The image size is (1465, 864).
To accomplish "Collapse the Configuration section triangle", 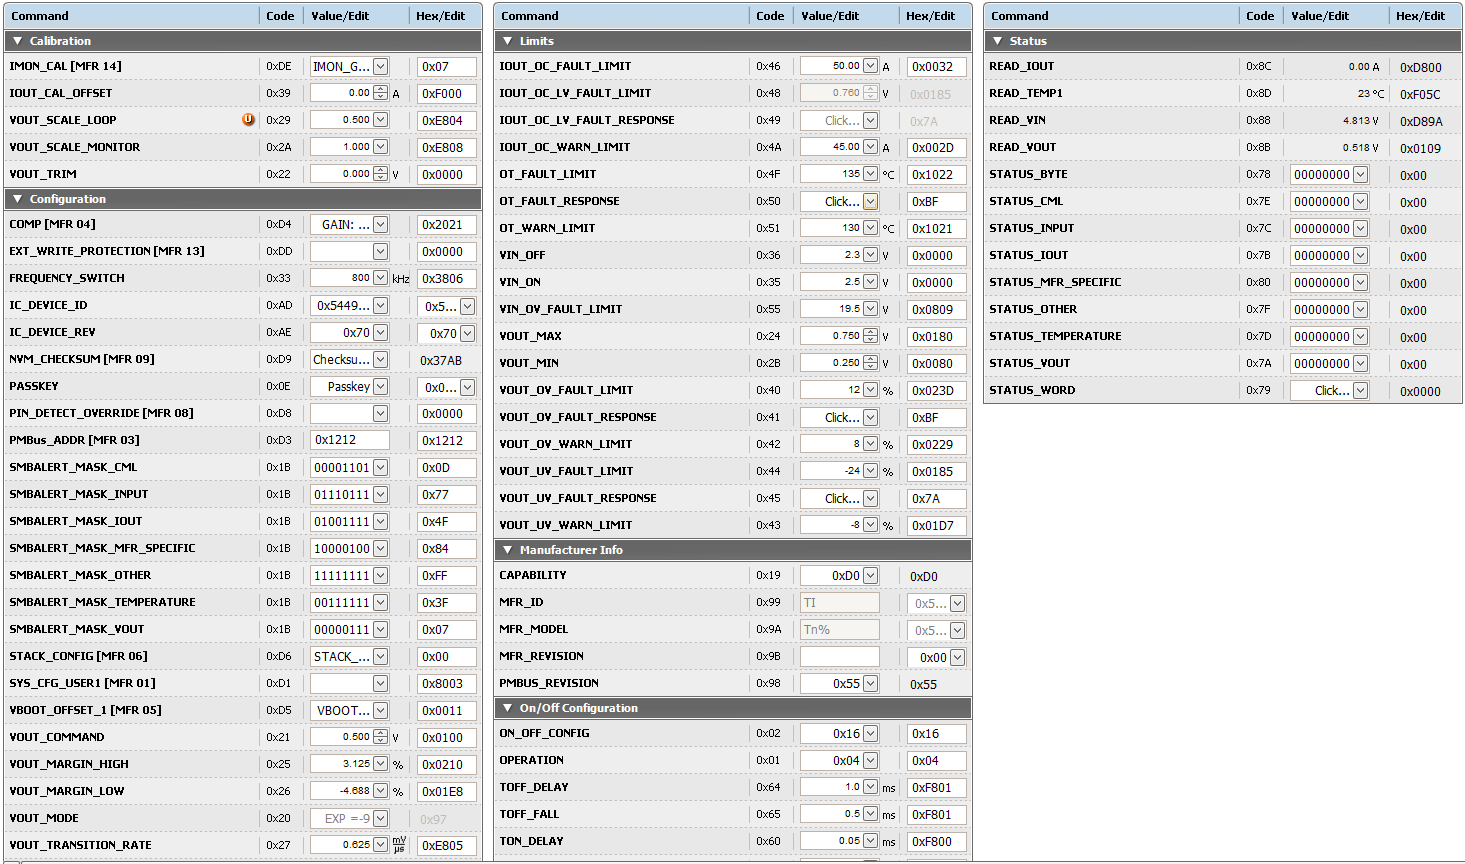I will [x=17, y=199].
